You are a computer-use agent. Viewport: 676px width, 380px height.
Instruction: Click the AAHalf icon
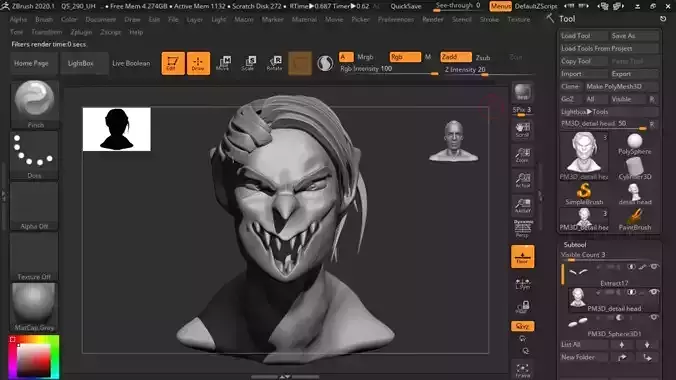click(x=523, y=205)
